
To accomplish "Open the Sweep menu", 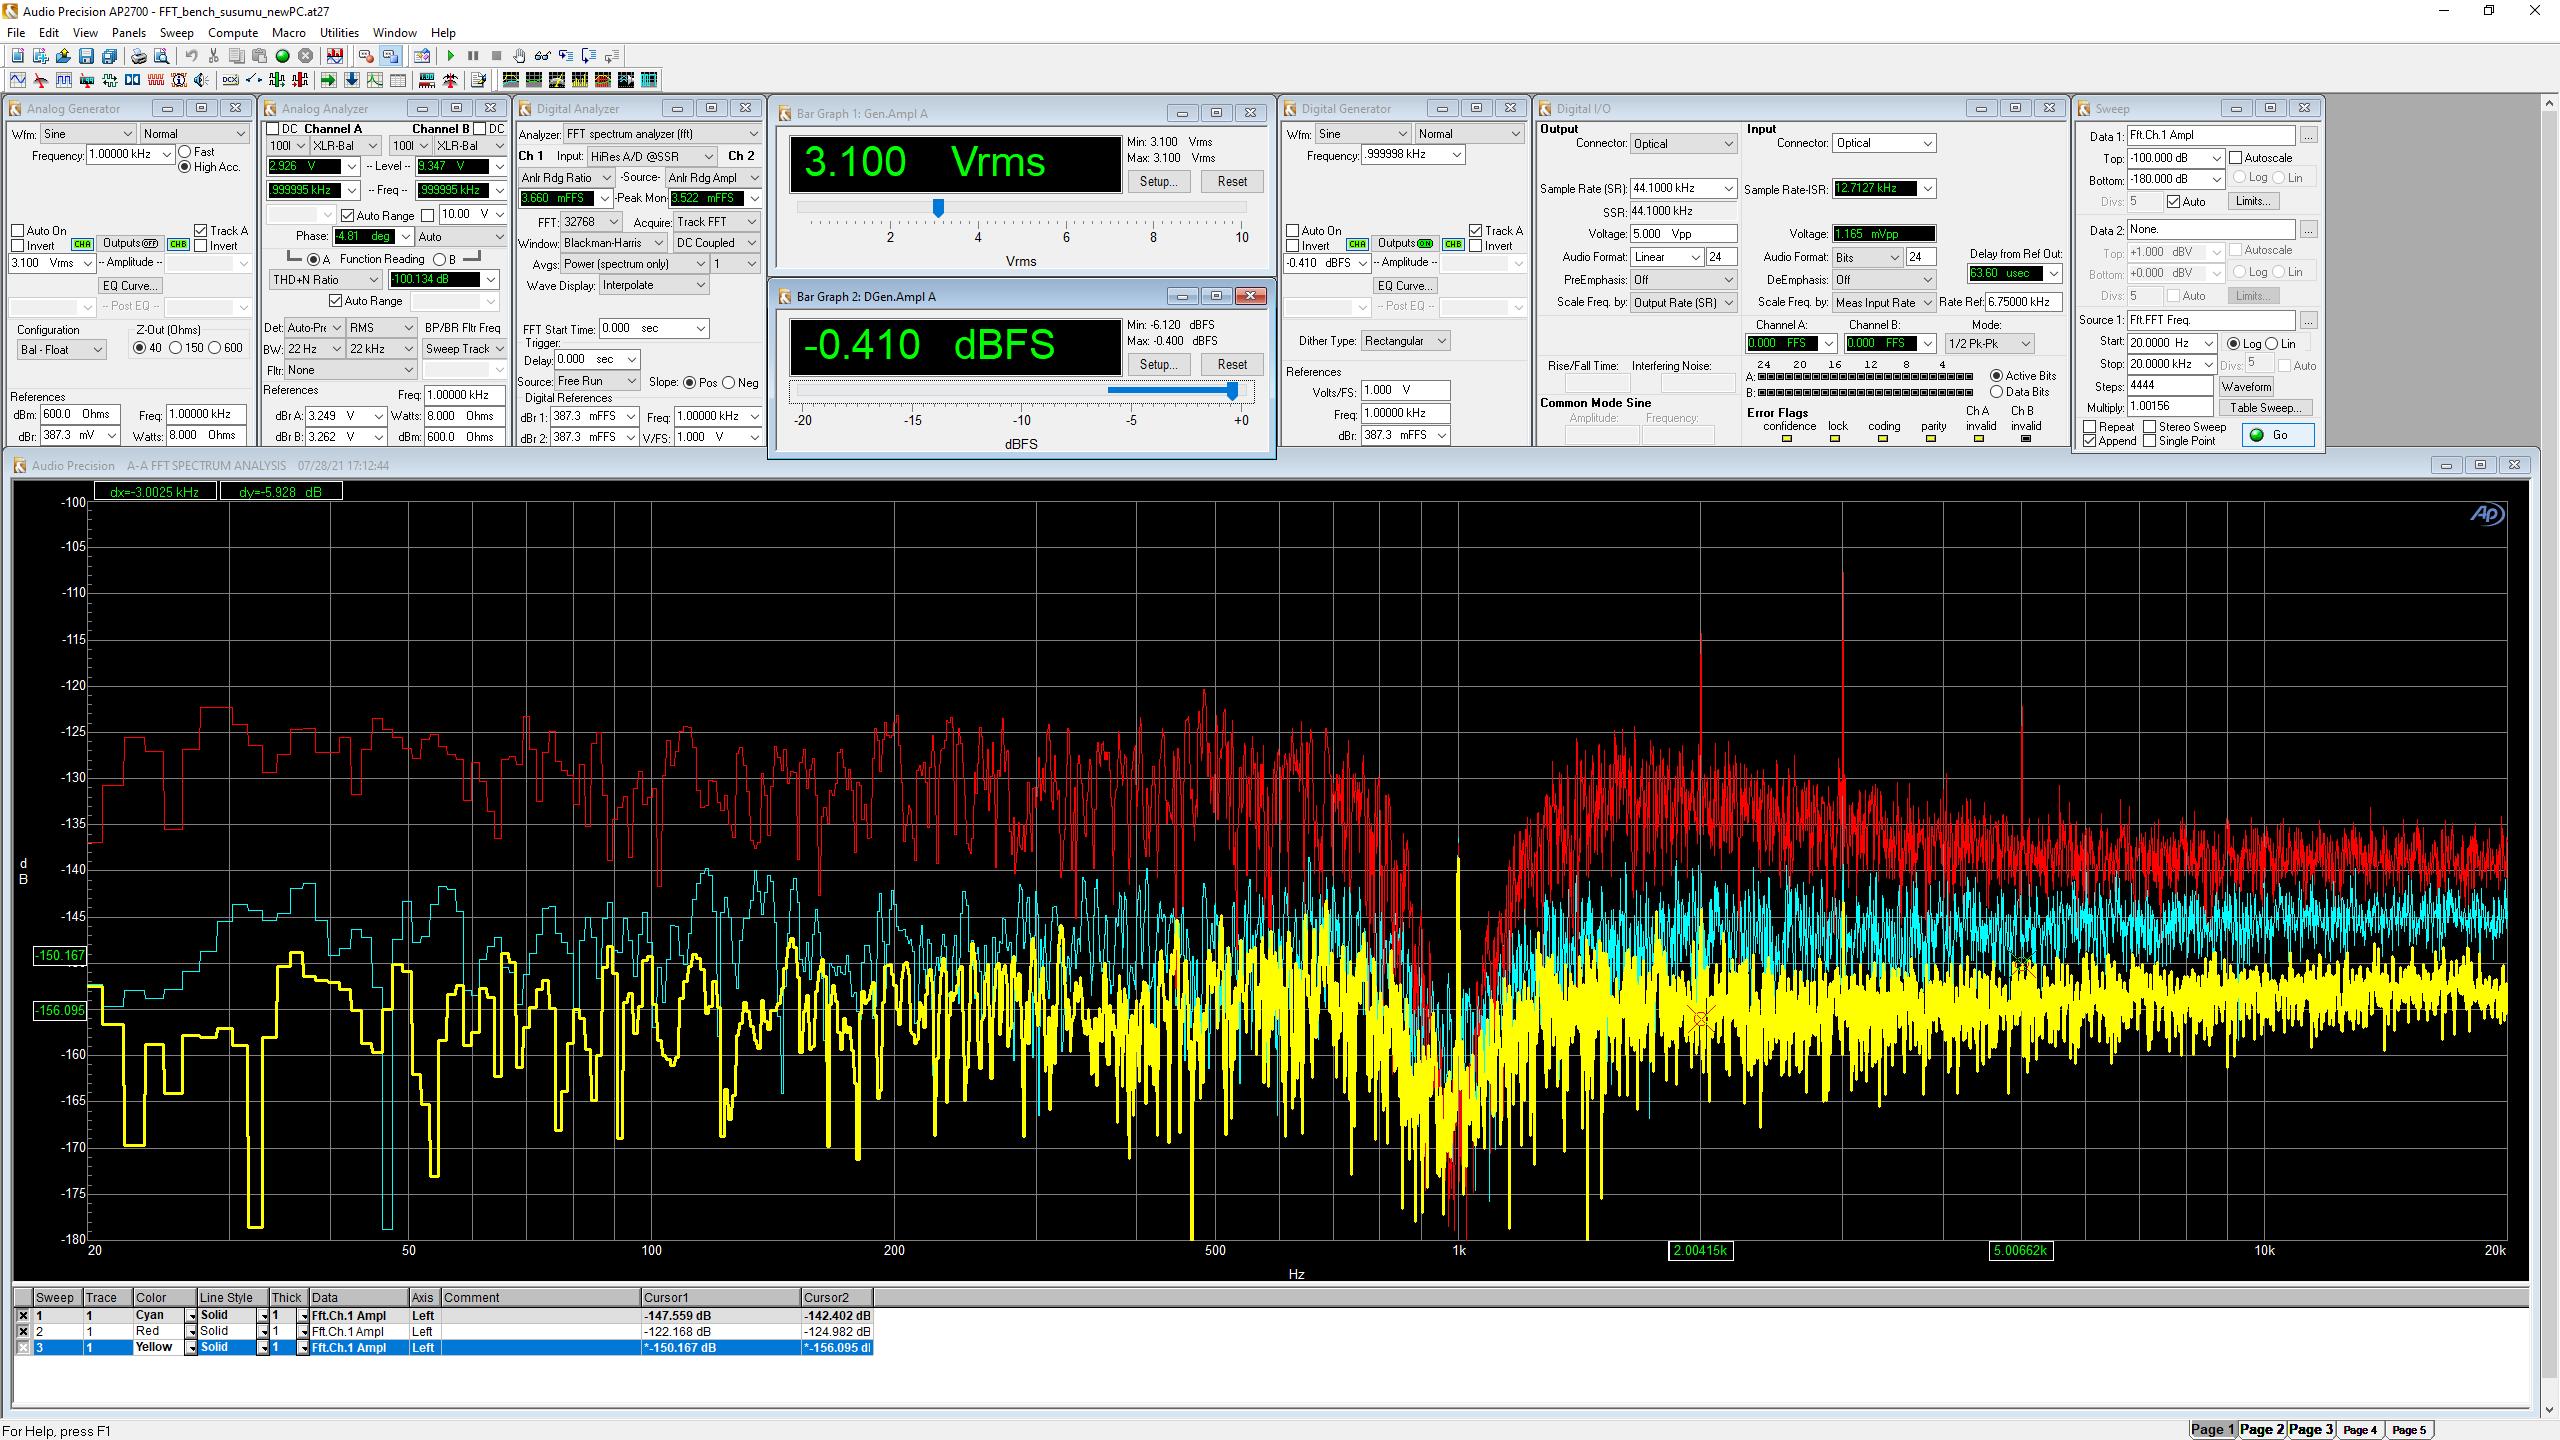I will pyautogui.click(x=177, y=33).
